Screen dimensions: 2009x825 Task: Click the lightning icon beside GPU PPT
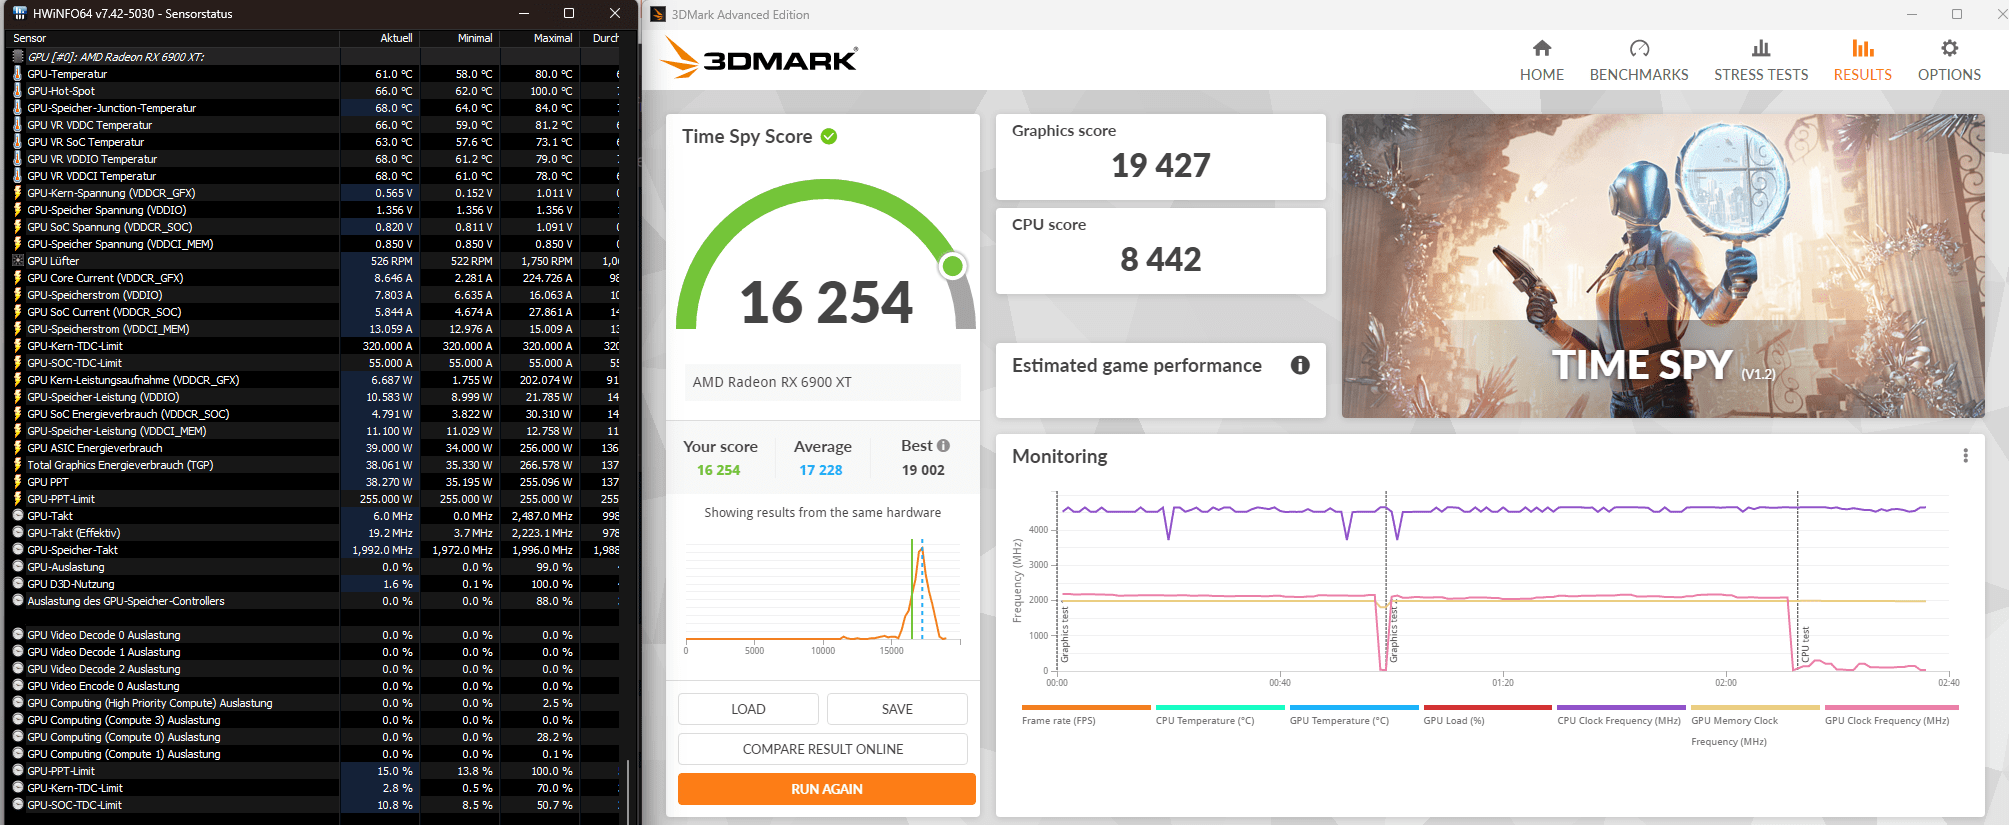[17, 482]
